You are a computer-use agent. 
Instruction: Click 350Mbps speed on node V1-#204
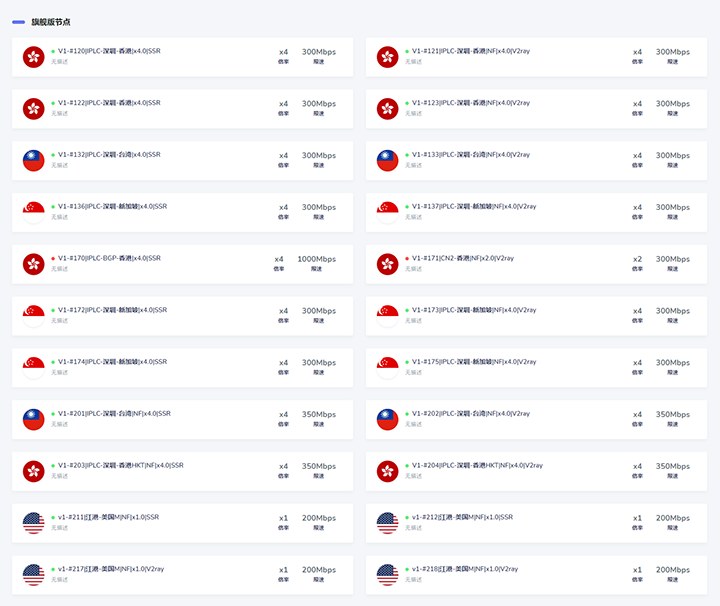[x=673, y=466]
